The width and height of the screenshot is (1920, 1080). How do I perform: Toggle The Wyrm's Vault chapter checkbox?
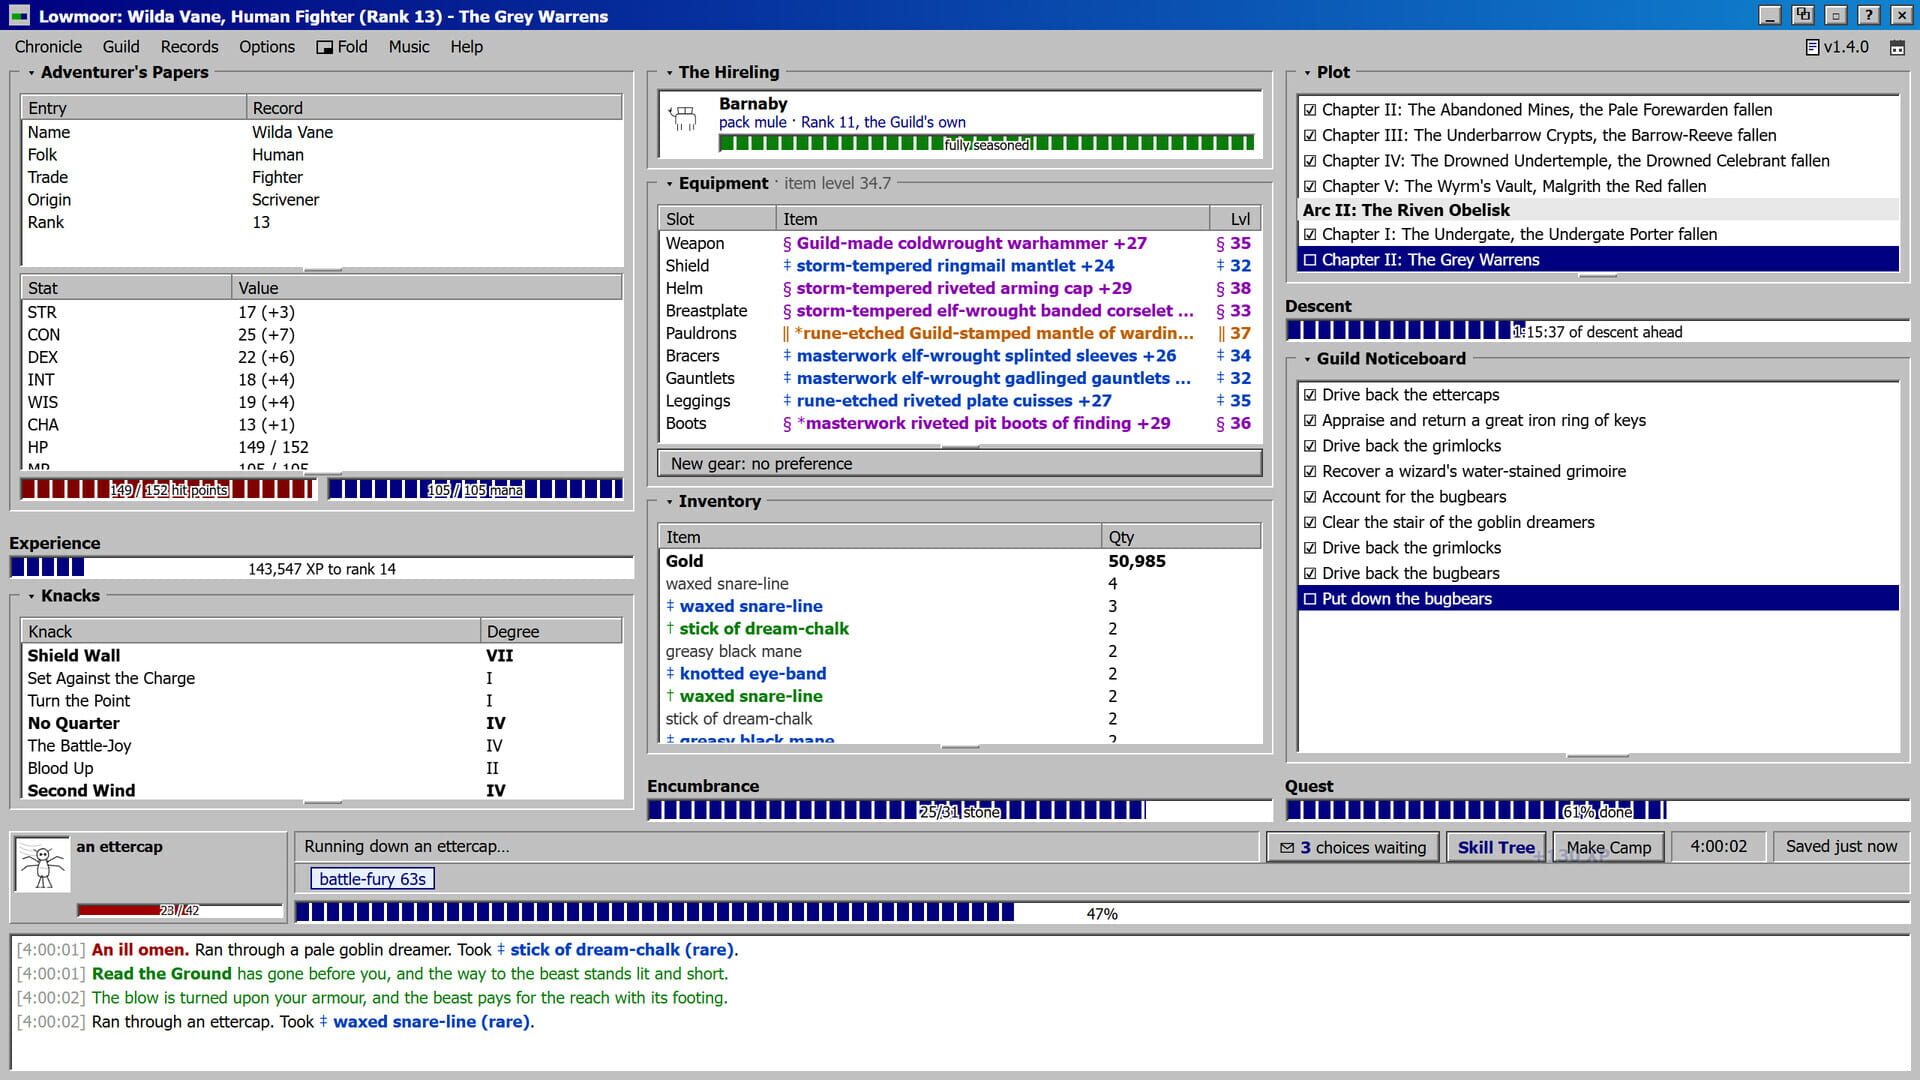1310,186
